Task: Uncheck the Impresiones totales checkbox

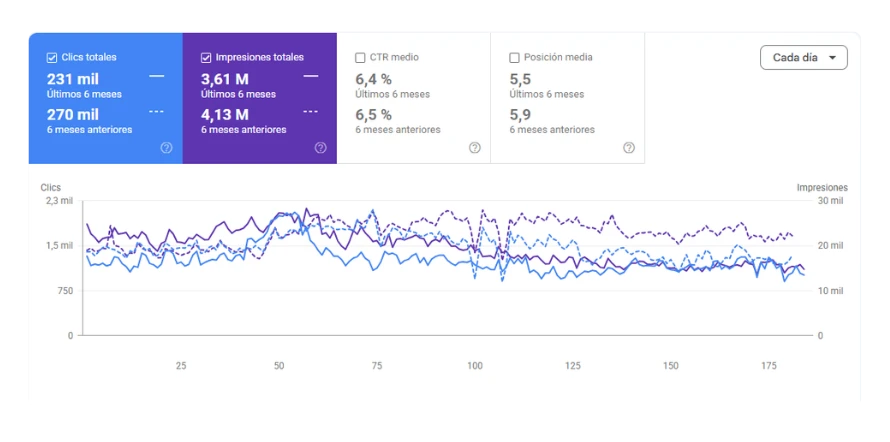Action: pos(206,58)
